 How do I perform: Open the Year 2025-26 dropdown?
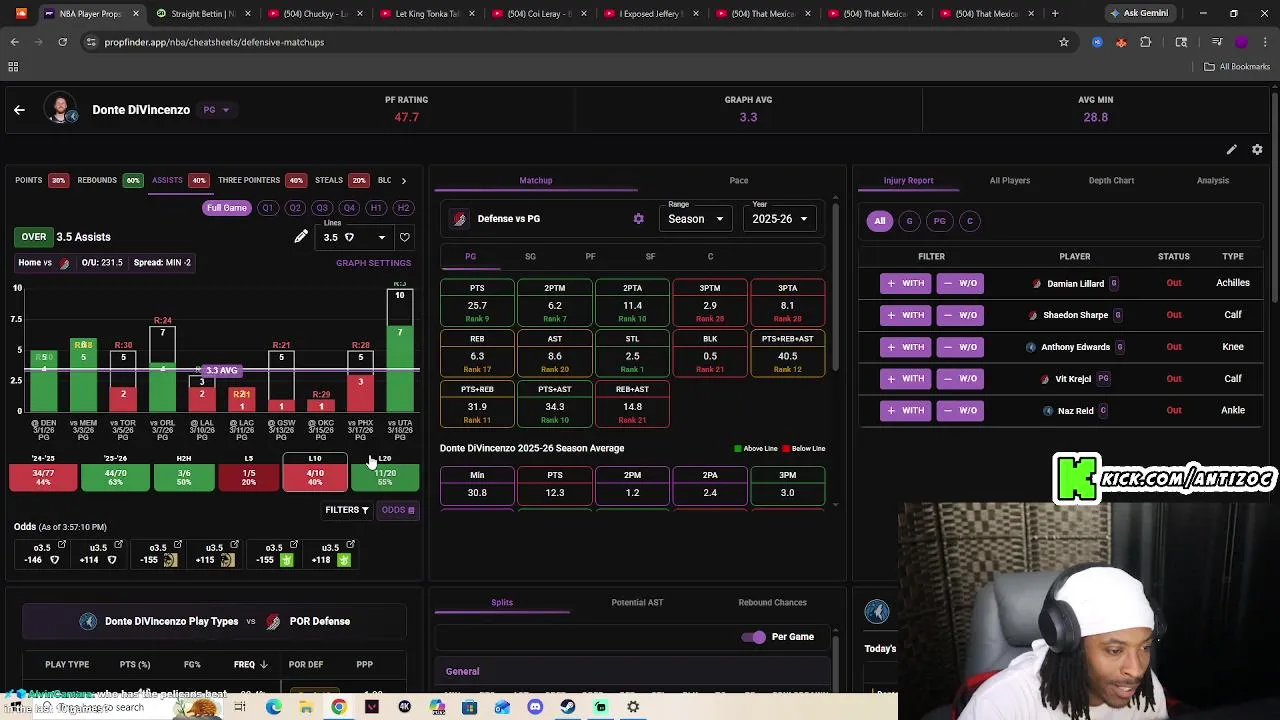click(x=780, y=219)
